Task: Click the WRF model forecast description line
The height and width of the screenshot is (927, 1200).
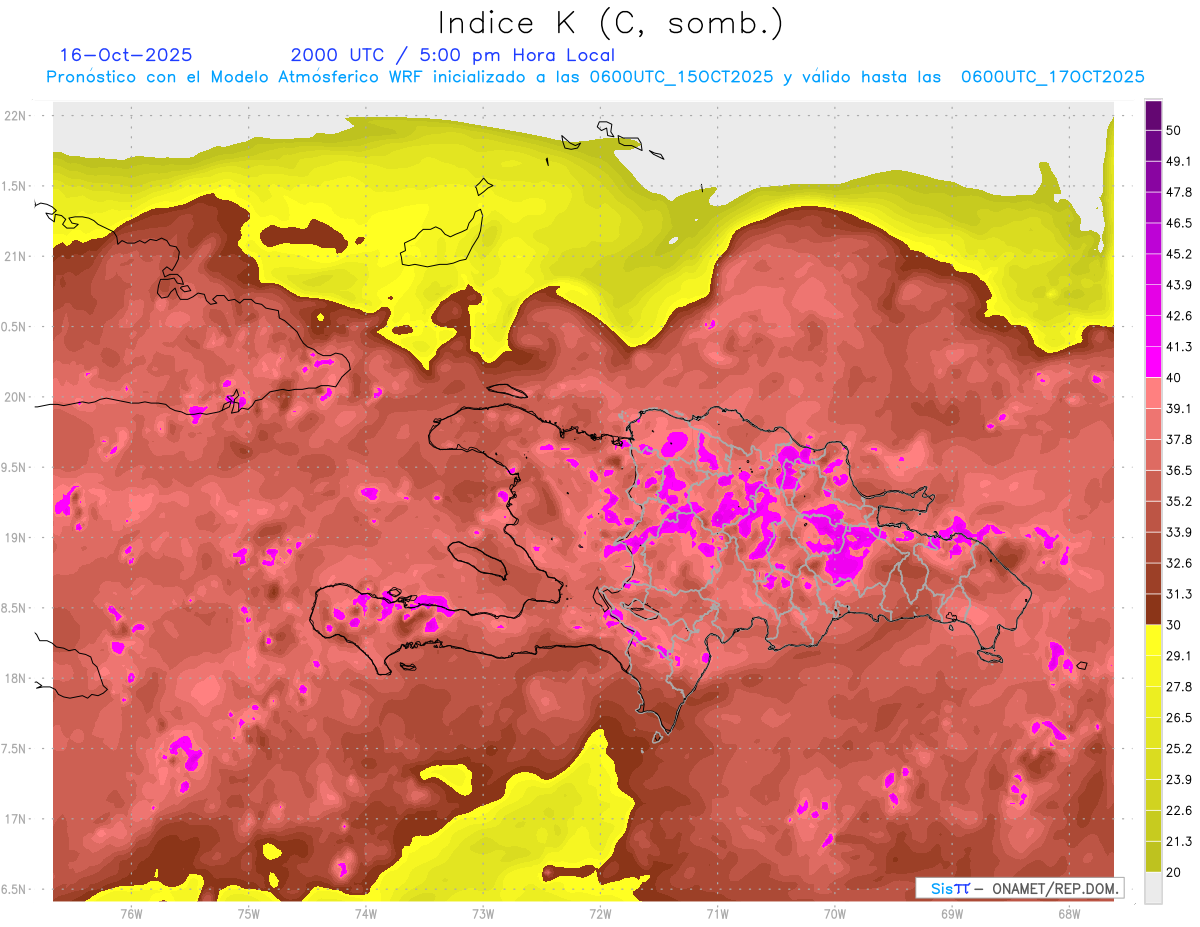Action: point(595,77)
